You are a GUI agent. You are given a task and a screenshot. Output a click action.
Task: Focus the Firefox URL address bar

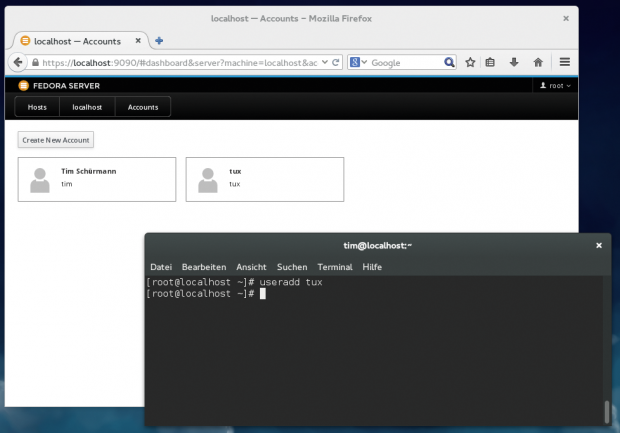coord(180,62)
